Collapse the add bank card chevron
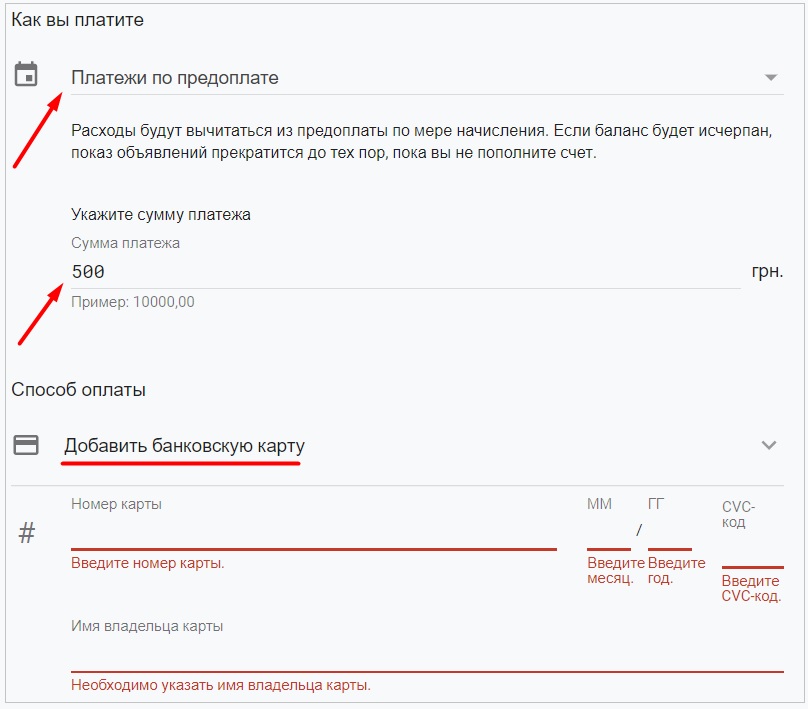Image resolution: width=808 pixels, height=709 pixels. [769, 445]
